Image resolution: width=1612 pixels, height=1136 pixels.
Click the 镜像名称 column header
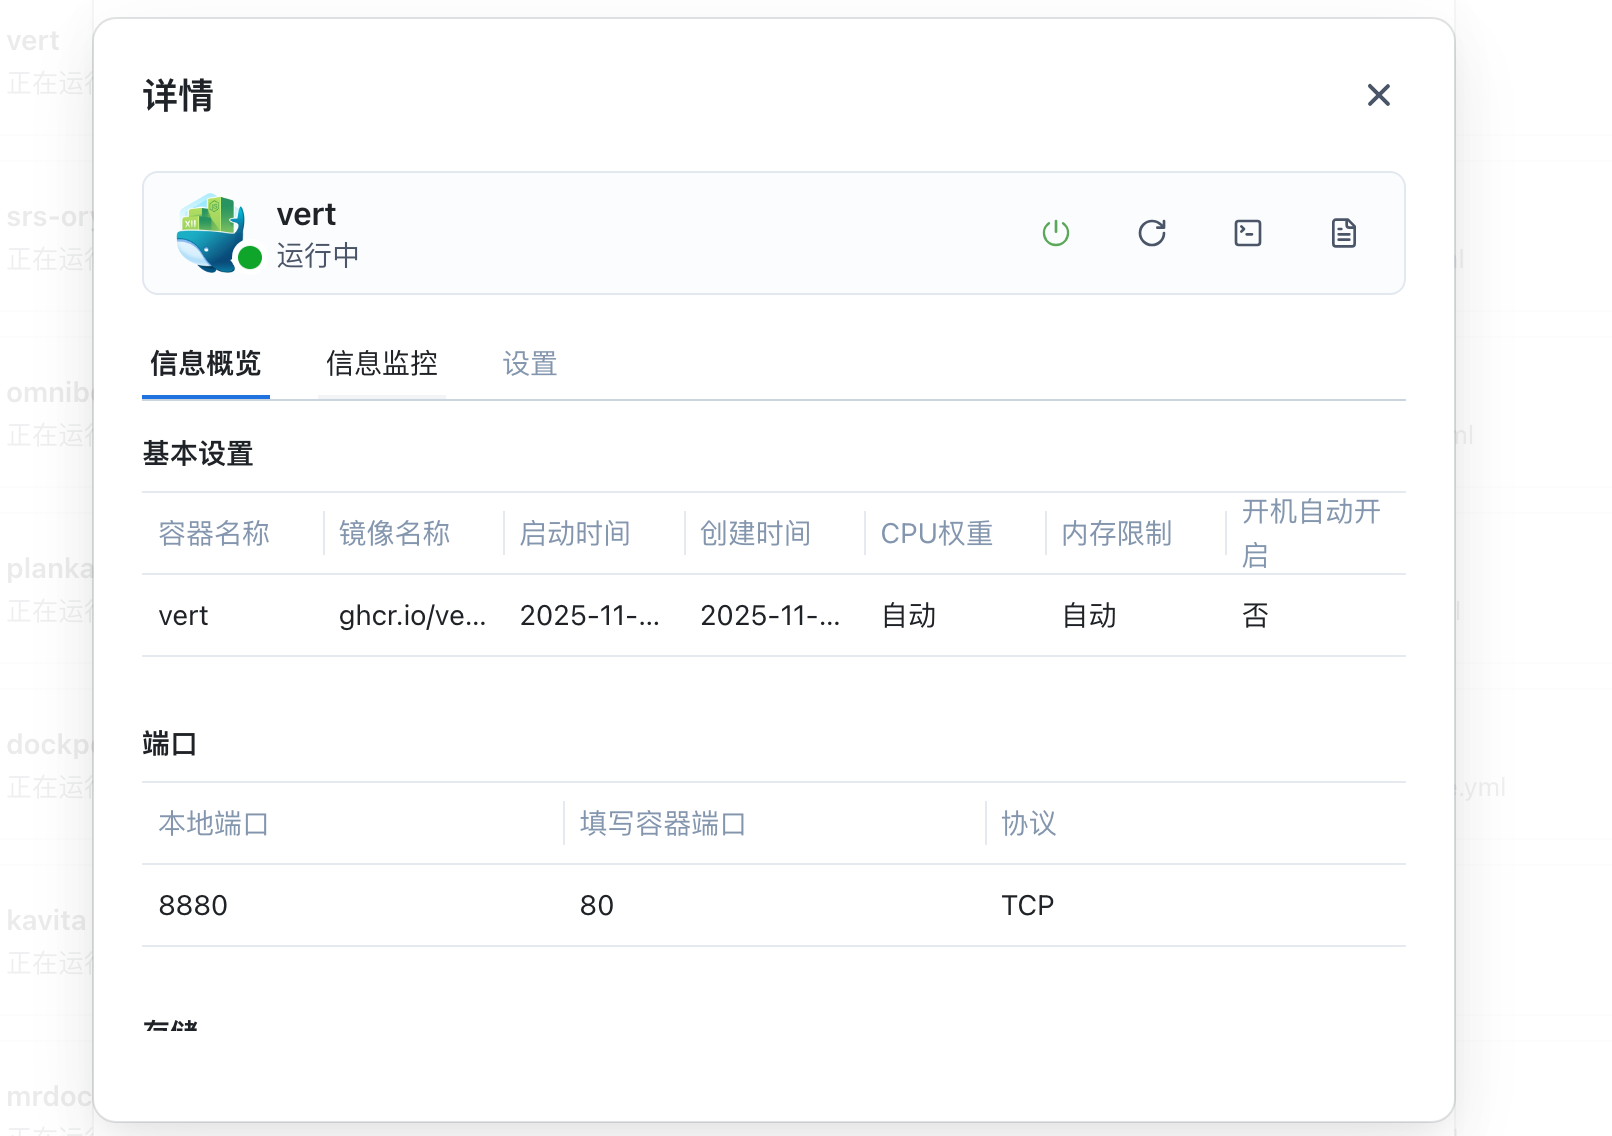pos(394,534)
